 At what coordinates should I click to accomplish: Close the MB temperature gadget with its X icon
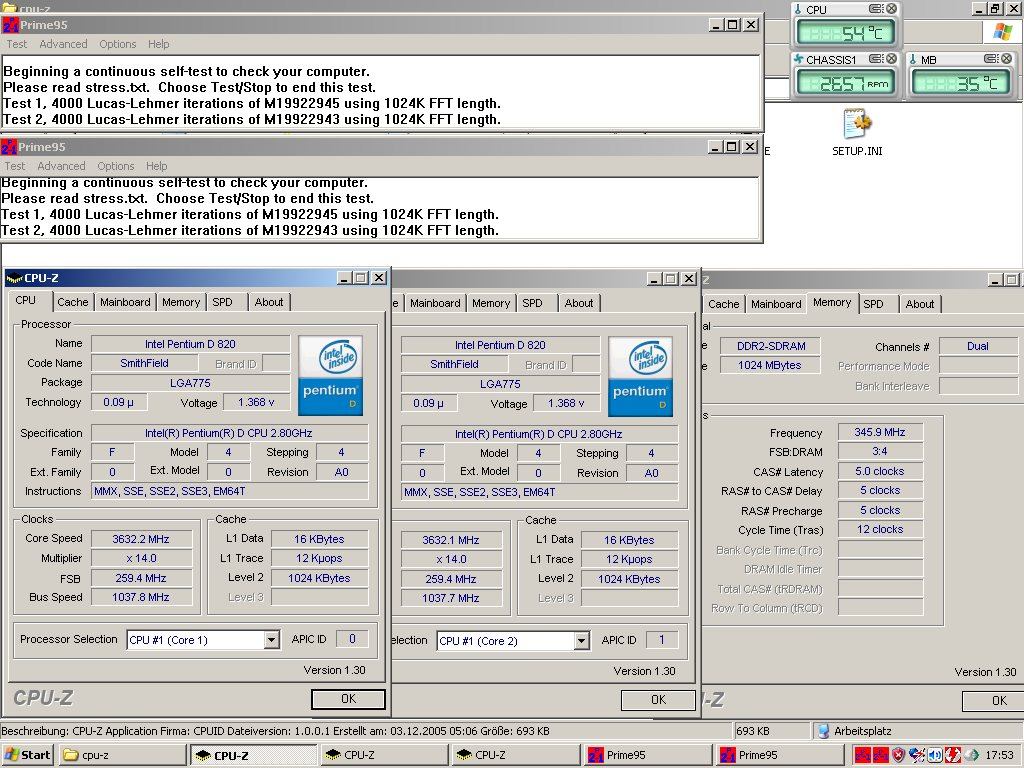tap(1006, 59)
